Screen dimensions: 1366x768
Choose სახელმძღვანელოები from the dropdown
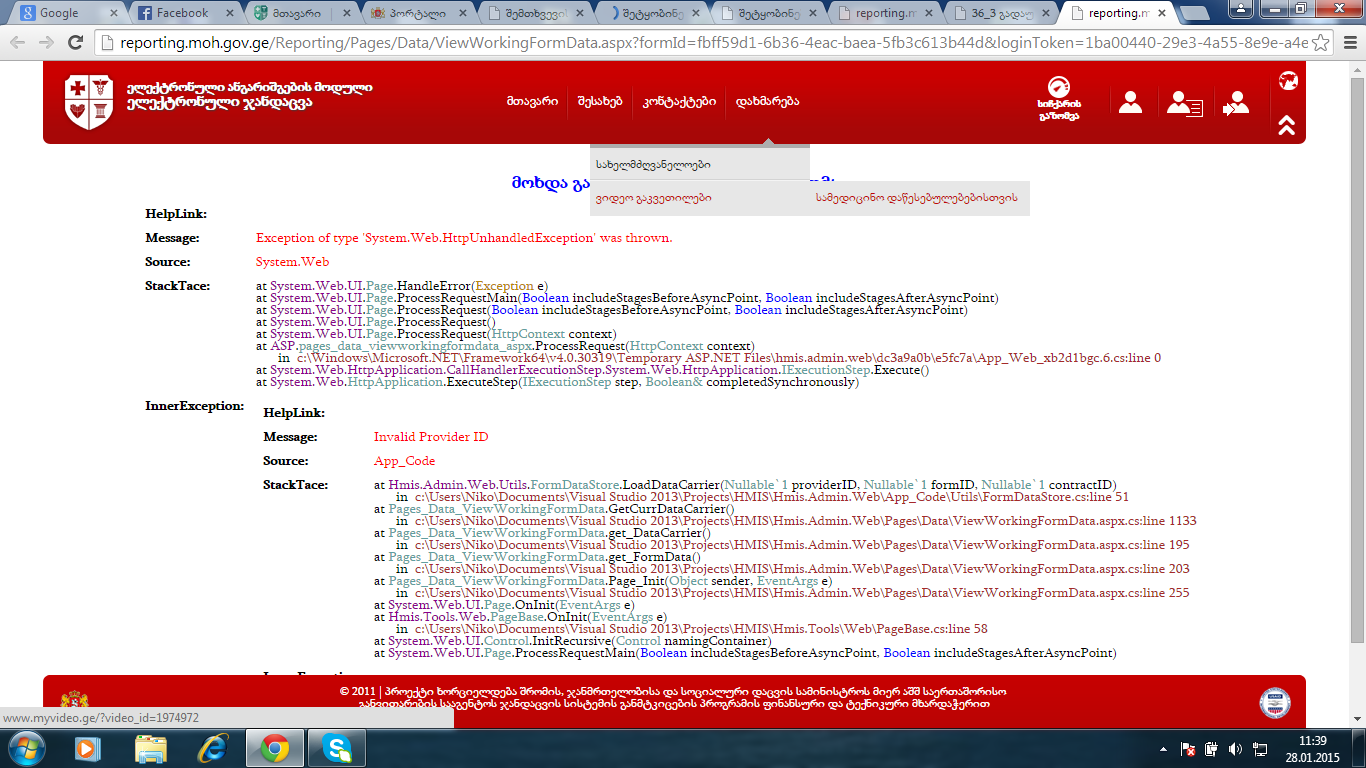click(x=653, y=164)
